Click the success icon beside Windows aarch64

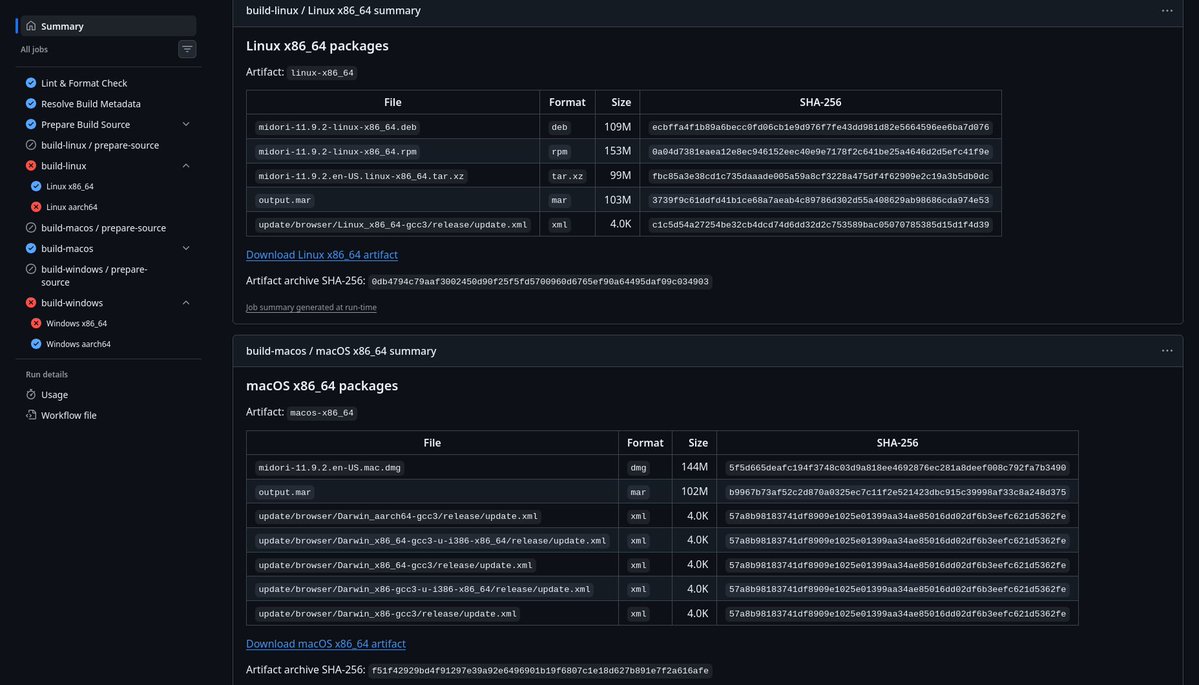[x=36, y=344]
